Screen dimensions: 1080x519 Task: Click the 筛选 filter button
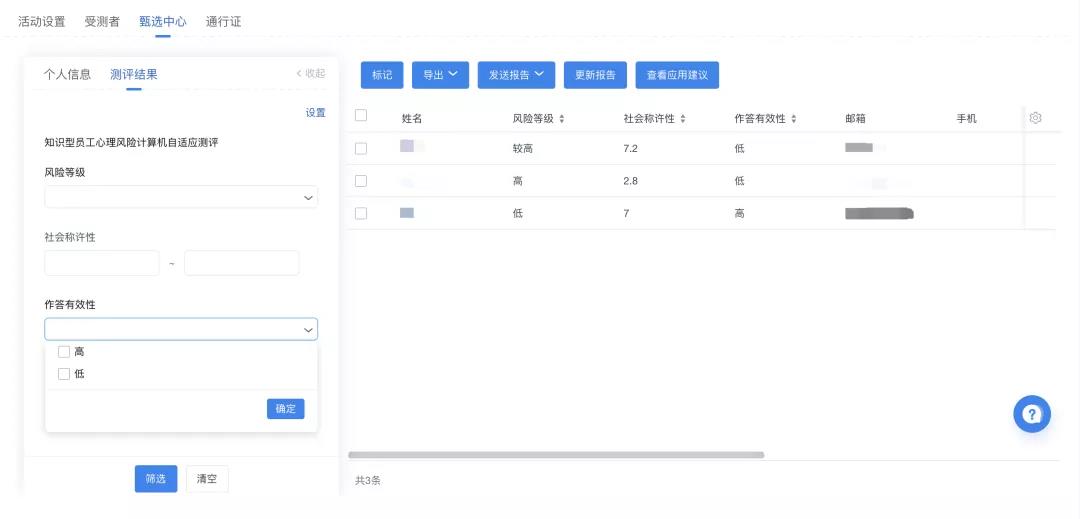155,479
